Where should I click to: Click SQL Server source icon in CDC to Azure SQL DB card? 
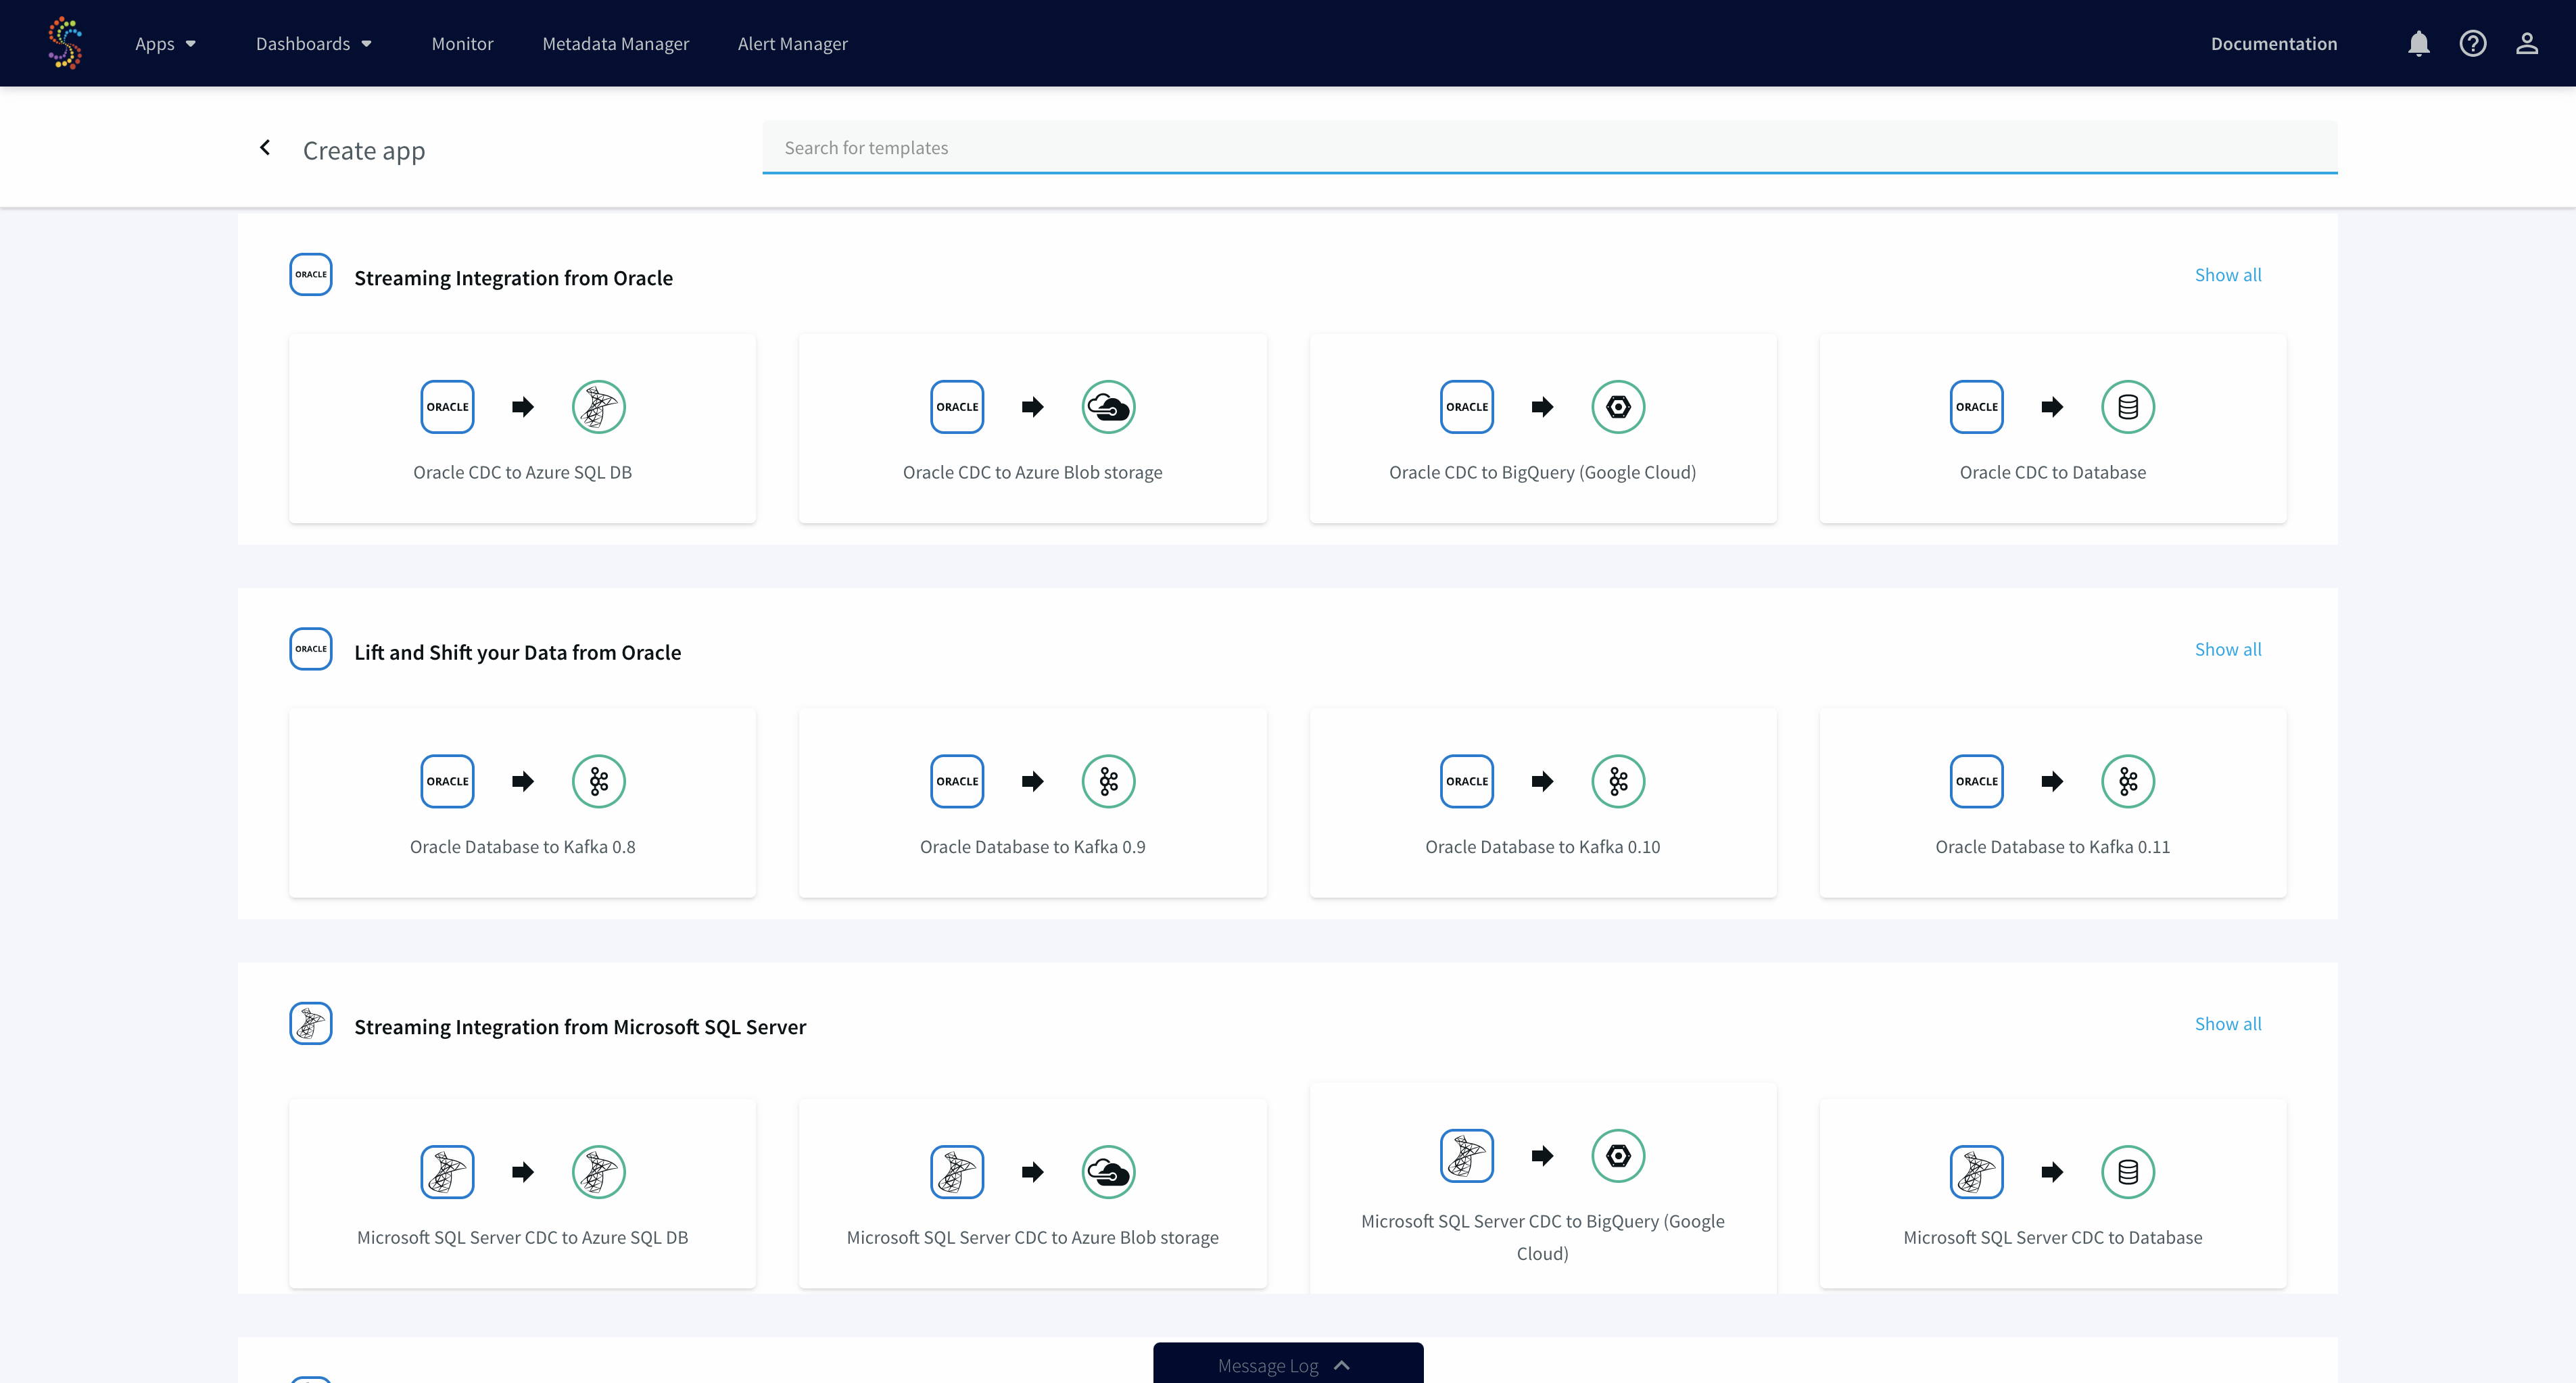[x=447, y=1172]
